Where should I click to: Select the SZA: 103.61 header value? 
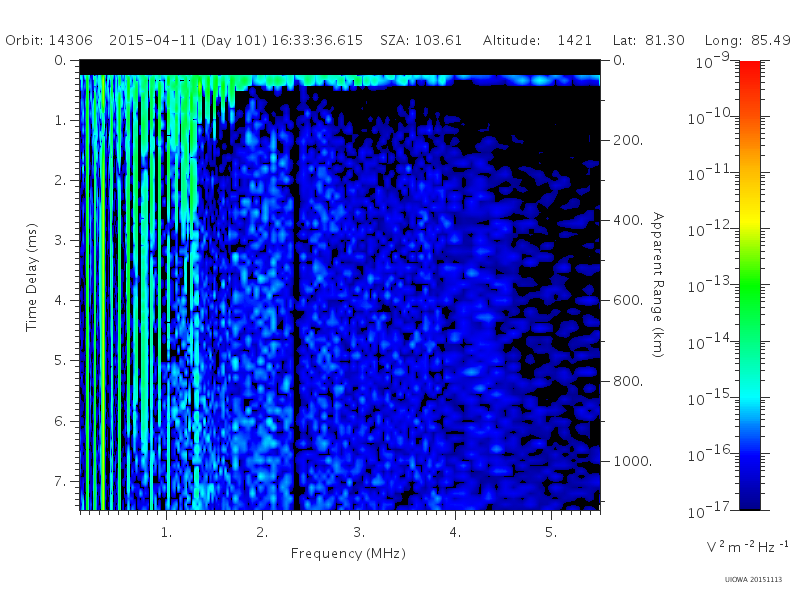421,40
